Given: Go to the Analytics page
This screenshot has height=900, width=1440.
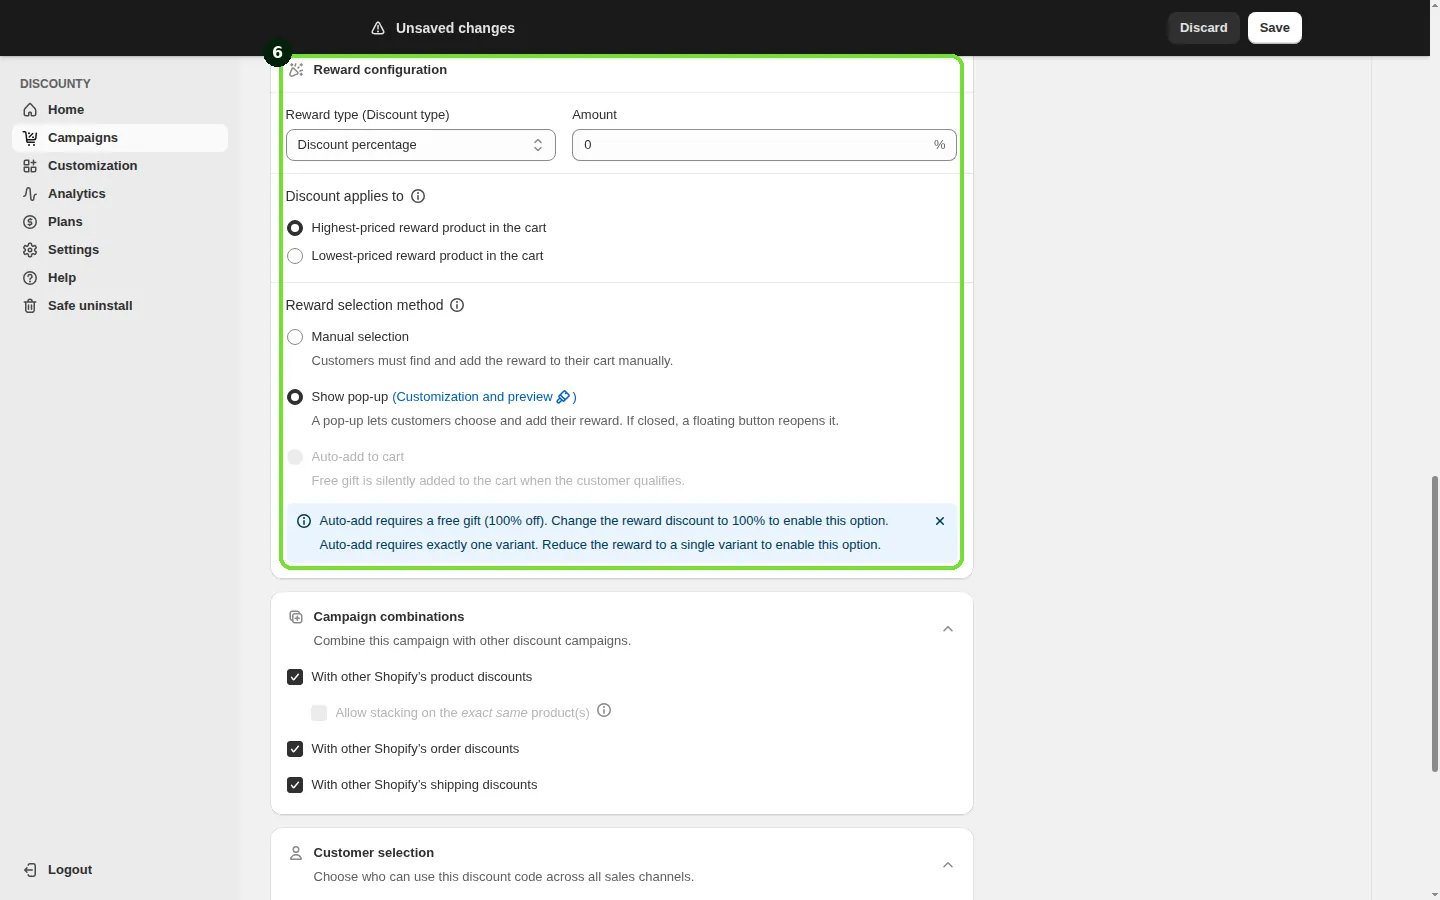Looking at the screenshot, I should pos(120,194).
